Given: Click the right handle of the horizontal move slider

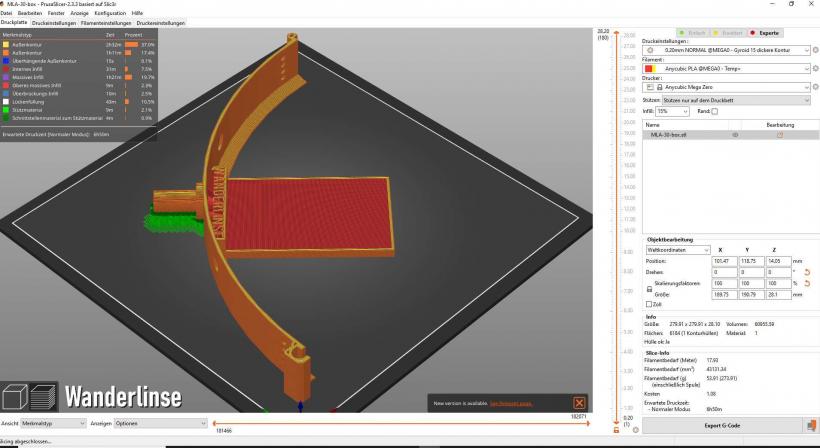Looking at the screenshot, I should (x=588, y=423).
